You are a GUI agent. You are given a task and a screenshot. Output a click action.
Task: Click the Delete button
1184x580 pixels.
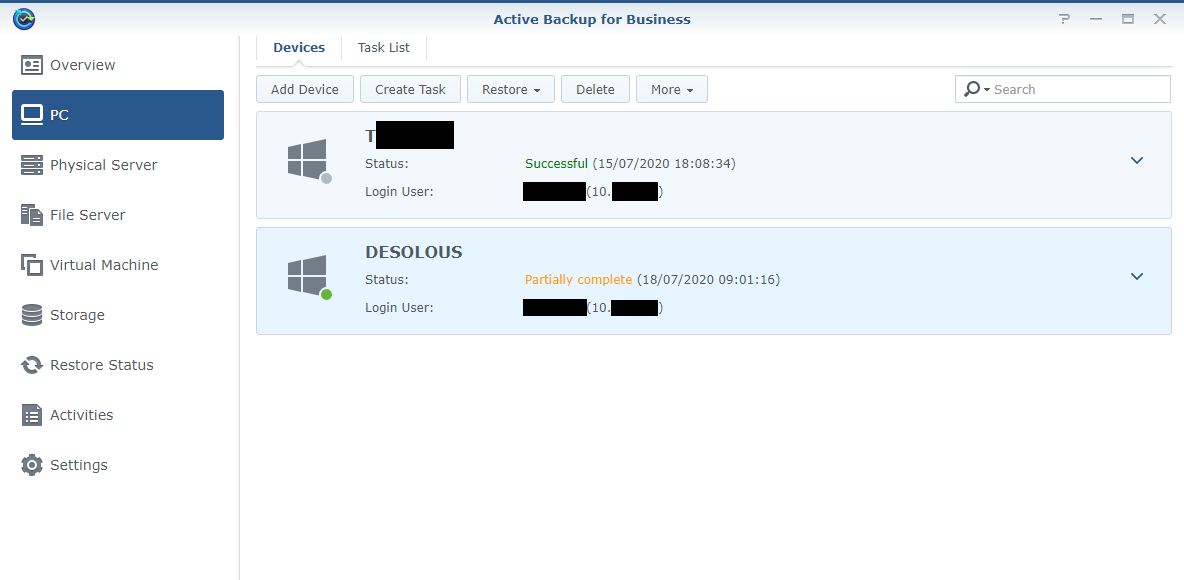tap(595, 89)
